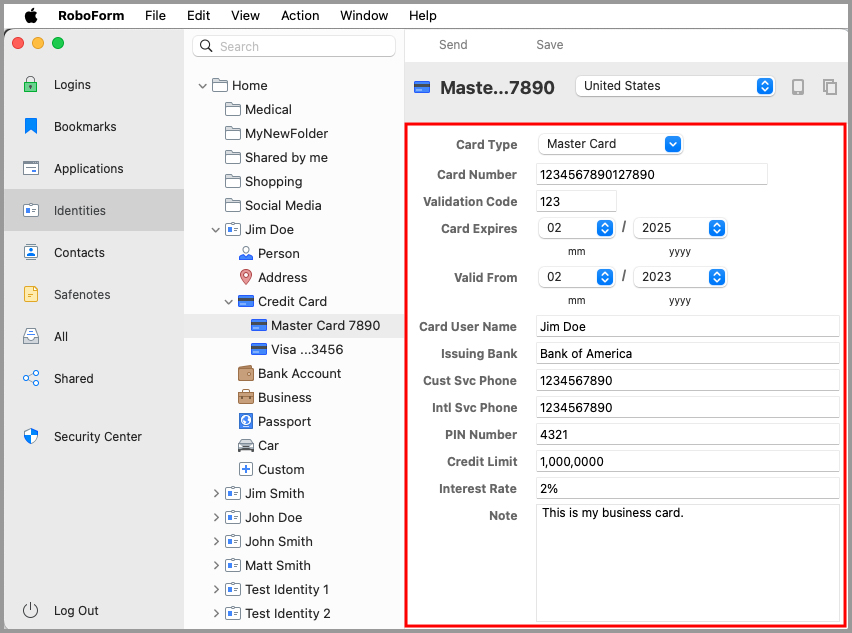This screenshot has width=852, height=633.
Task: Click the Issuing Bank field
Action: (x=687, y=354)
